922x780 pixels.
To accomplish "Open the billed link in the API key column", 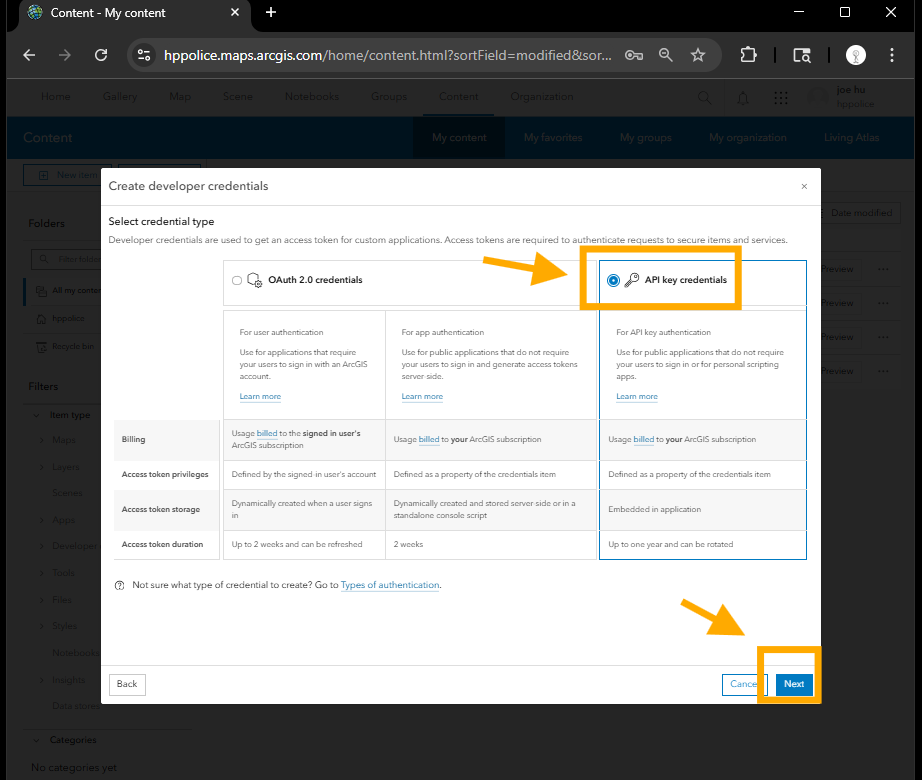I will coord(643,439).
